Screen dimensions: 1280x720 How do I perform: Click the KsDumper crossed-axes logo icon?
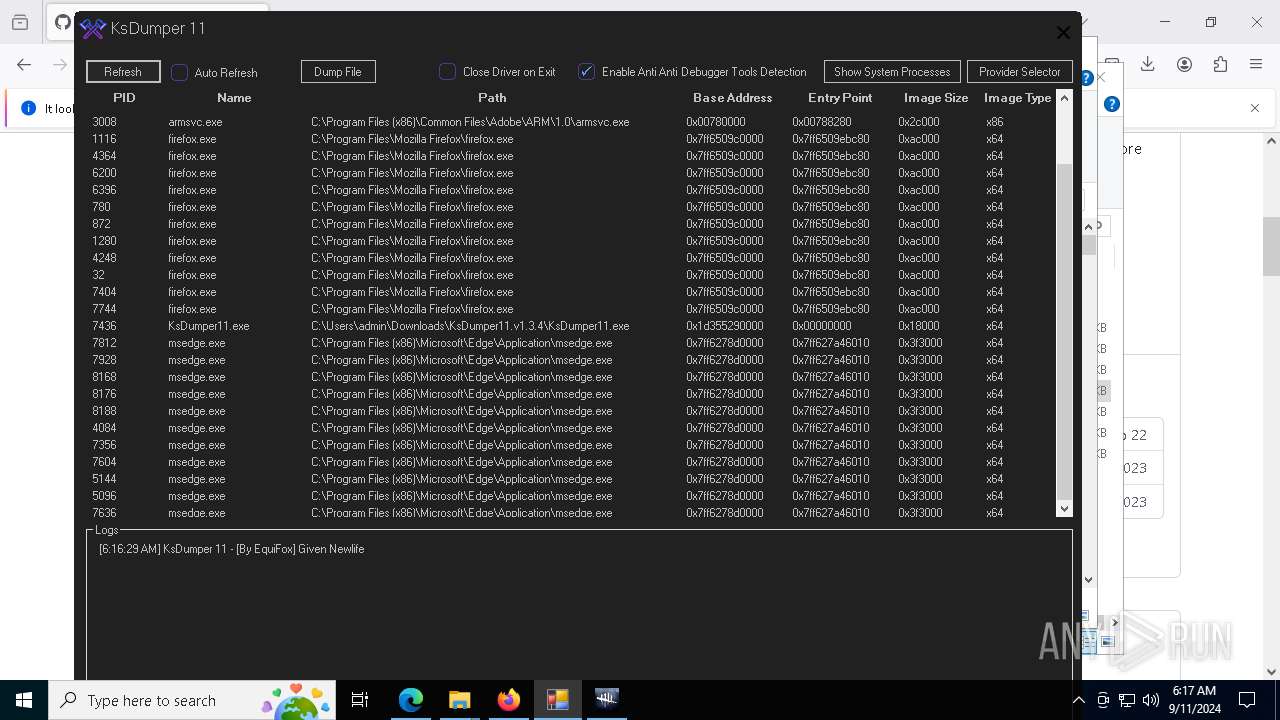click(x=93, y=29)
